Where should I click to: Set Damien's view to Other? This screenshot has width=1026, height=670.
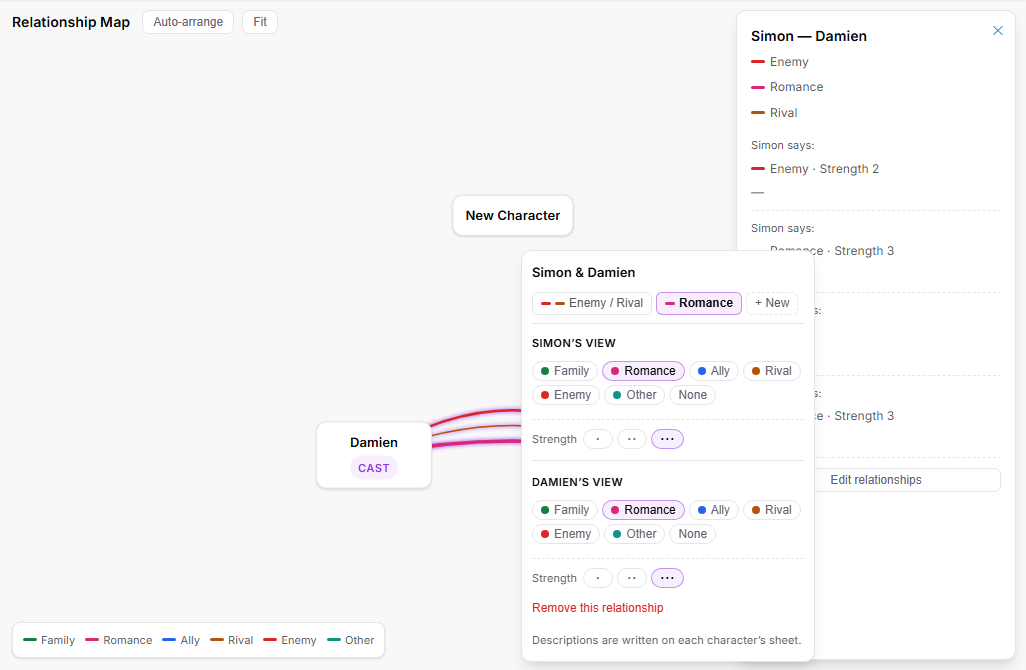click(635, 534)
